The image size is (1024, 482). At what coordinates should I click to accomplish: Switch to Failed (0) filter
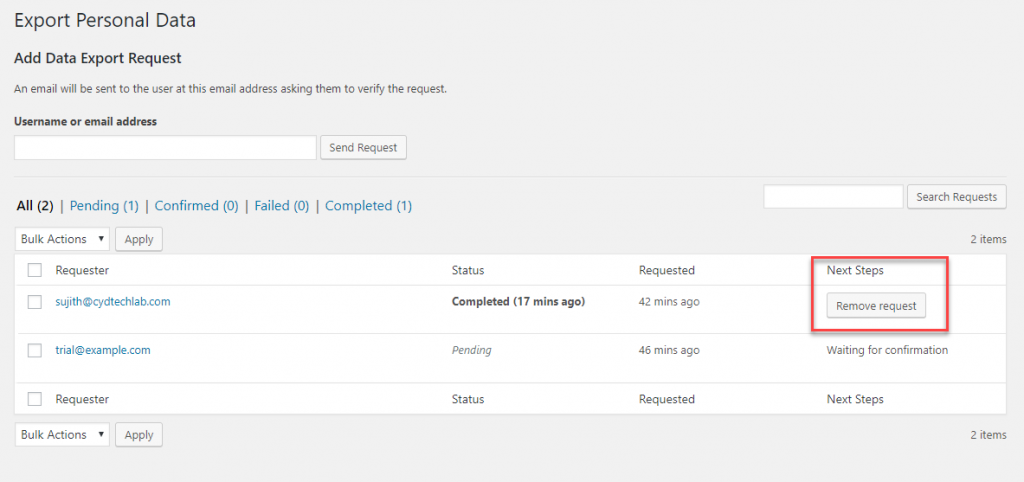pos(282,206)
